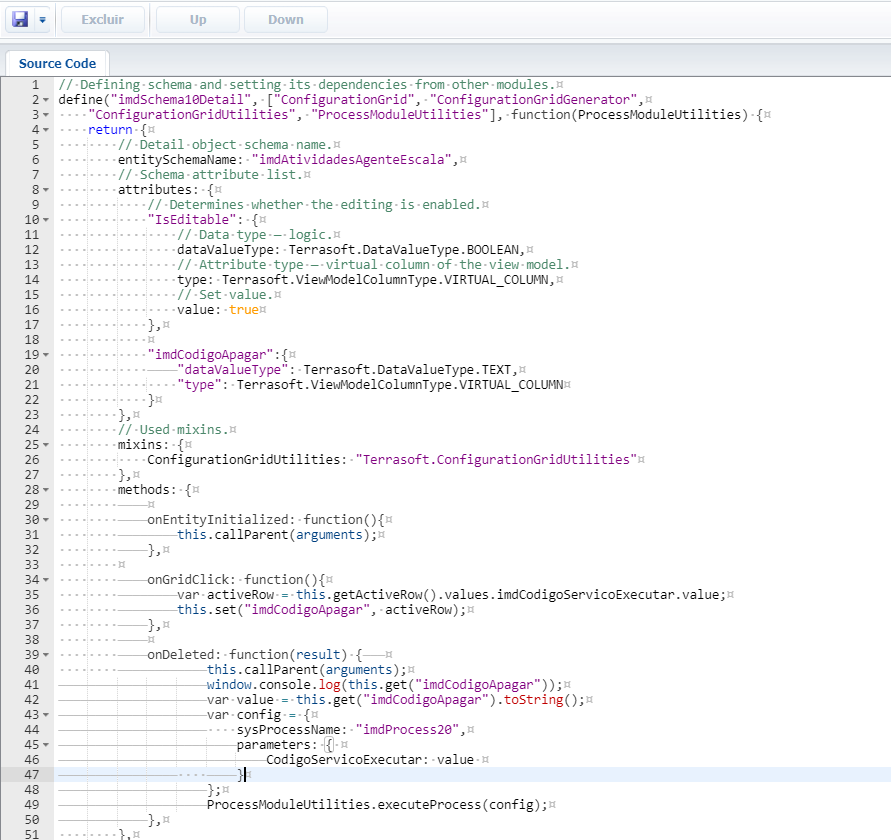
Task: Collapse the attributes block at line 8
Action: 46,190
